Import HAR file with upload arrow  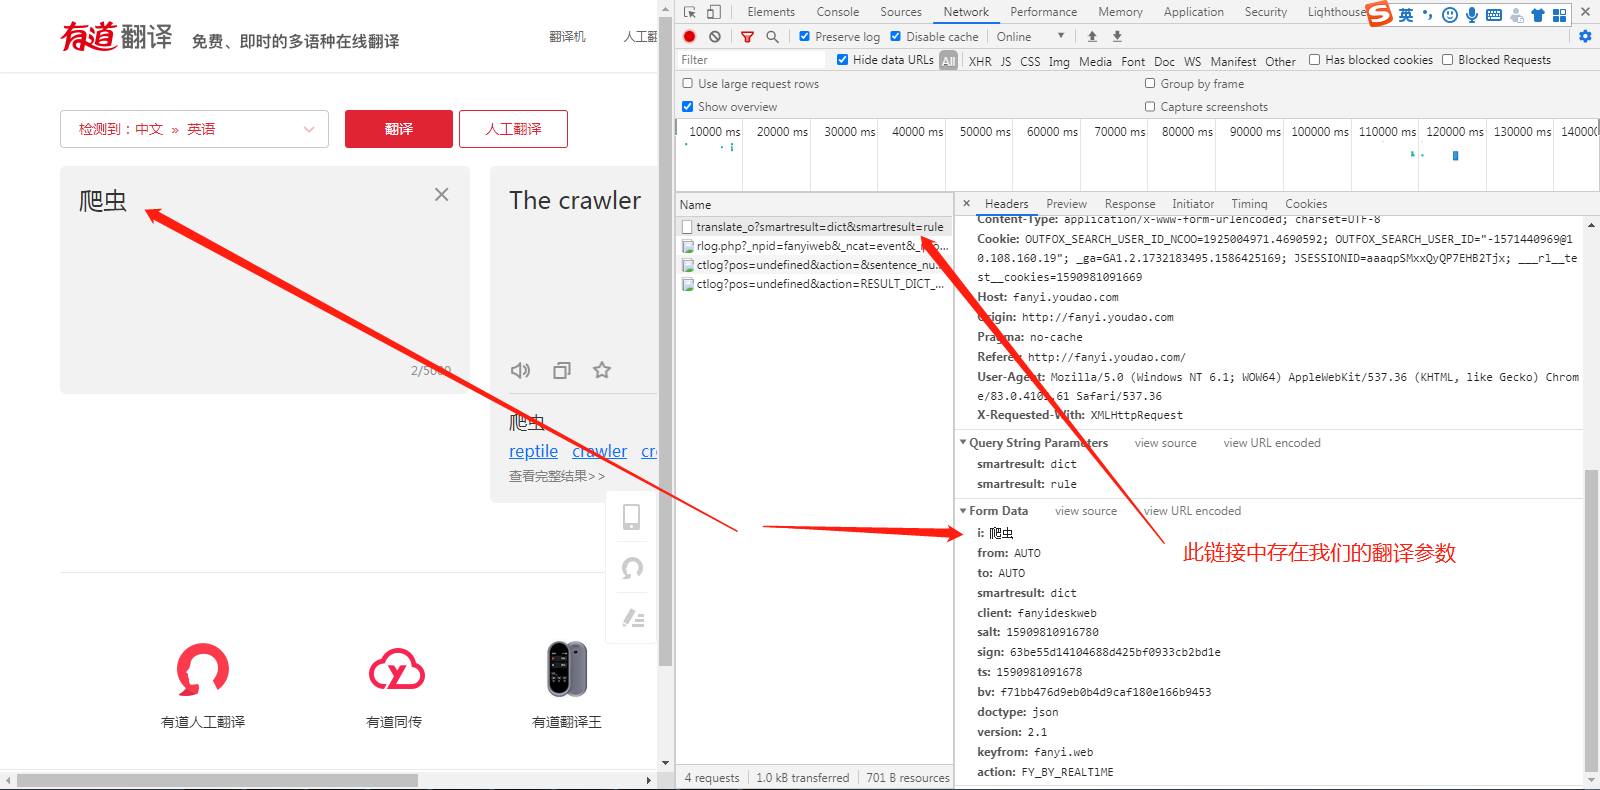(x=1092, y=36)
